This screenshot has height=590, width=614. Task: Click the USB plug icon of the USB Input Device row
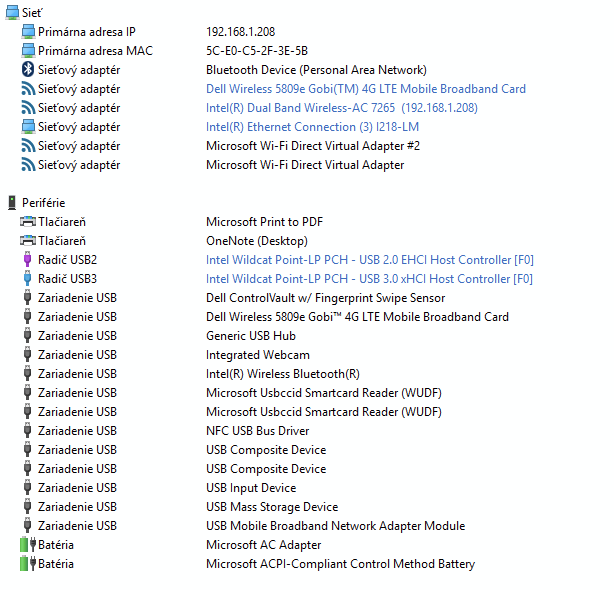(27, 488)
